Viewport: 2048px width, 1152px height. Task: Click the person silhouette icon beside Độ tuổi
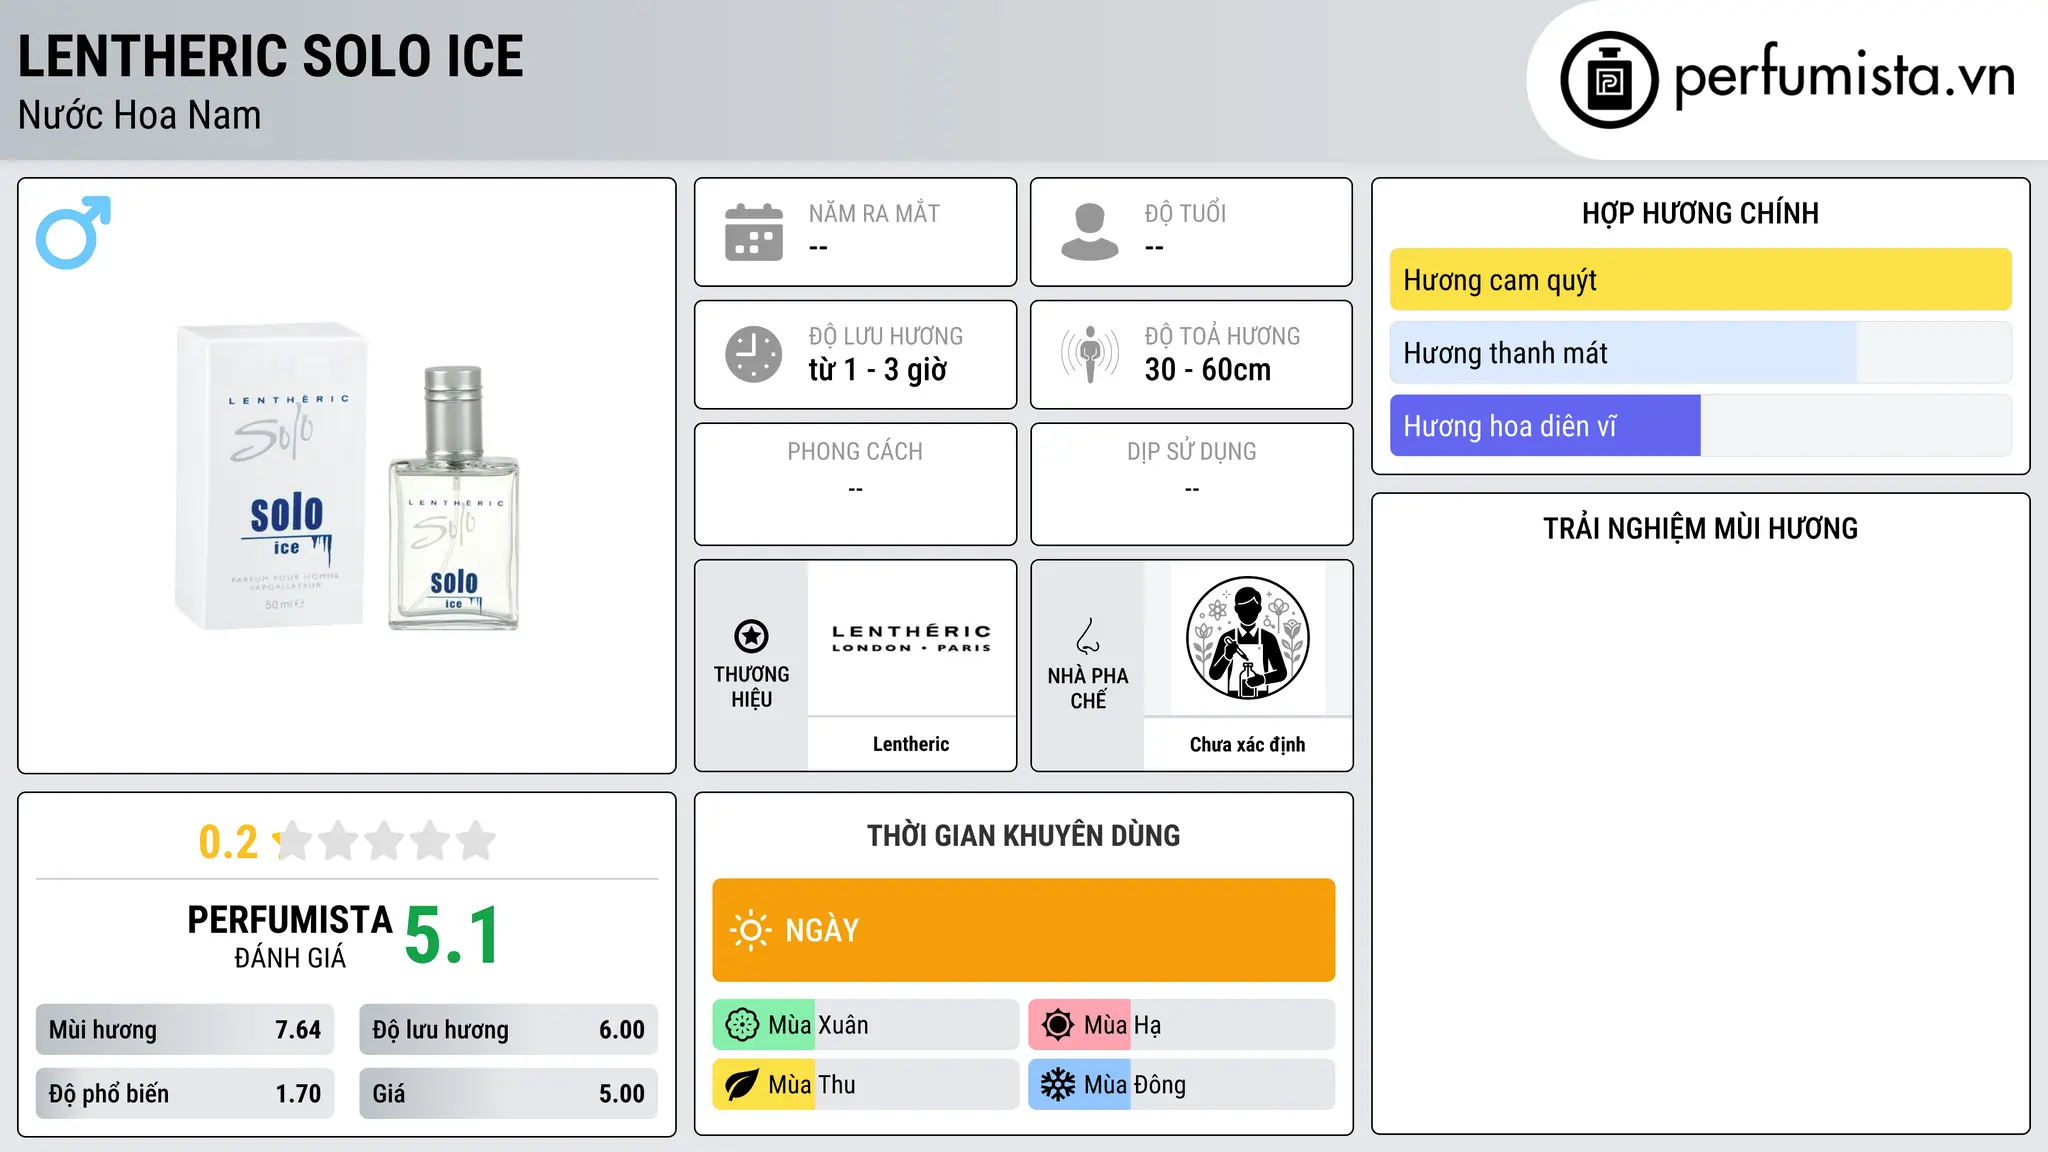coord(1090,232)
